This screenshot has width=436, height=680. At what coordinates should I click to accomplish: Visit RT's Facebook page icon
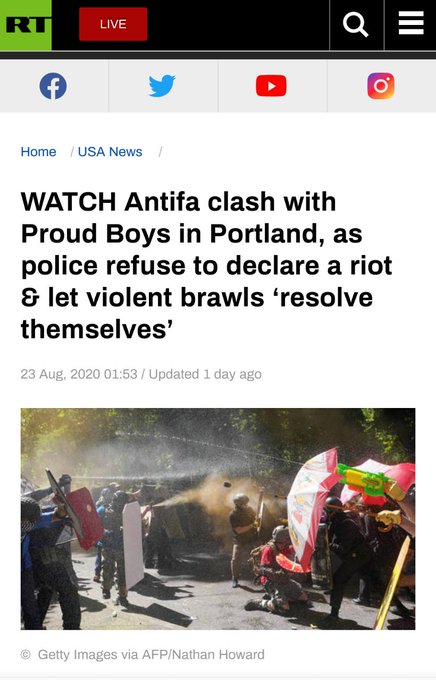(53, 86)
